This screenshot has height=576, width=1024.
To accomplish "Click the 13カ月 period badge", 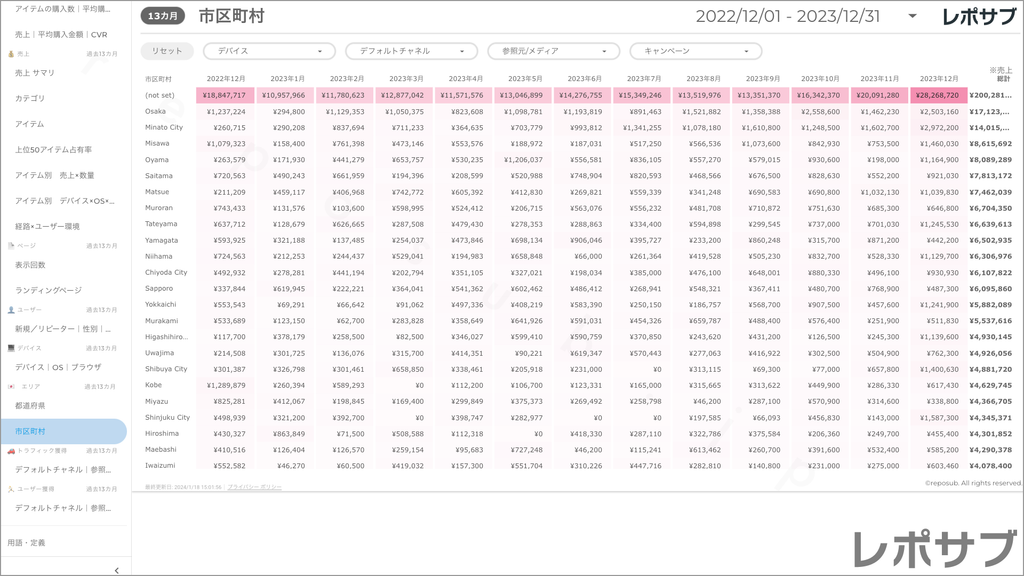I will [162, 16].
